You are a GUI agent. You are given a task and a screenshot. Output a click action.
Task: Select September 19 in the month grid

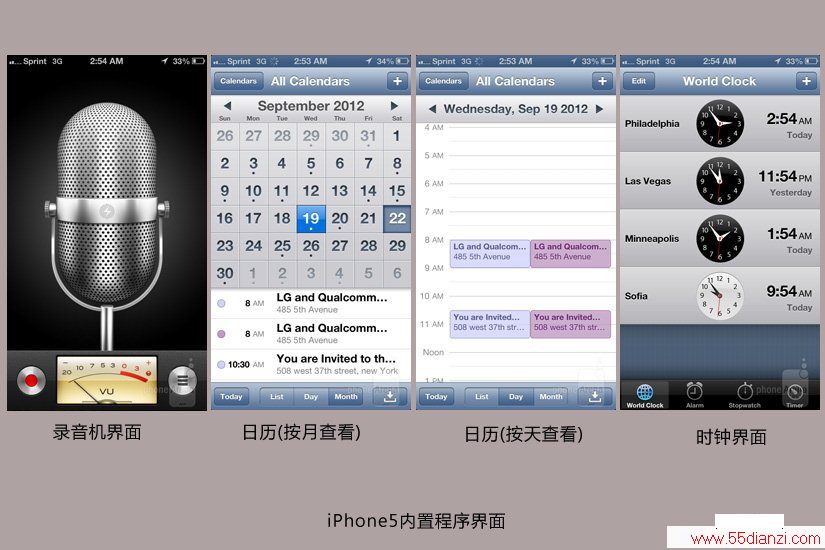tap(311, 218)
